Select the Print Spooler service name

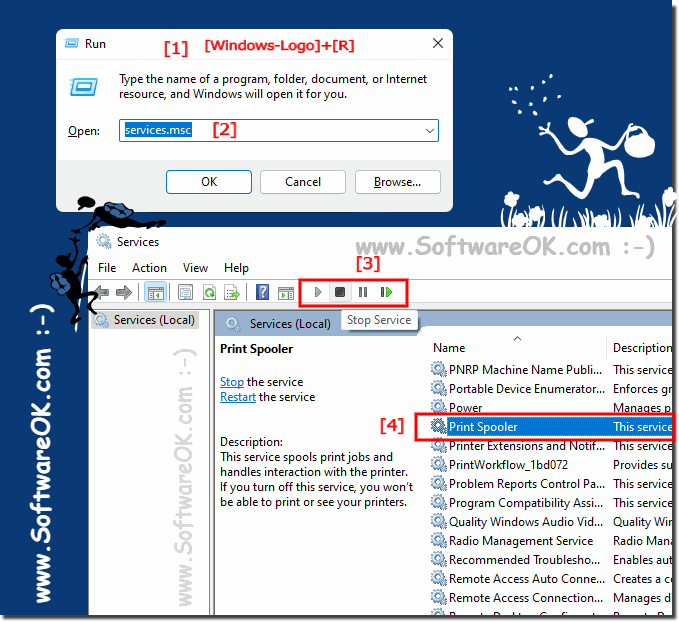pos(483,427)
